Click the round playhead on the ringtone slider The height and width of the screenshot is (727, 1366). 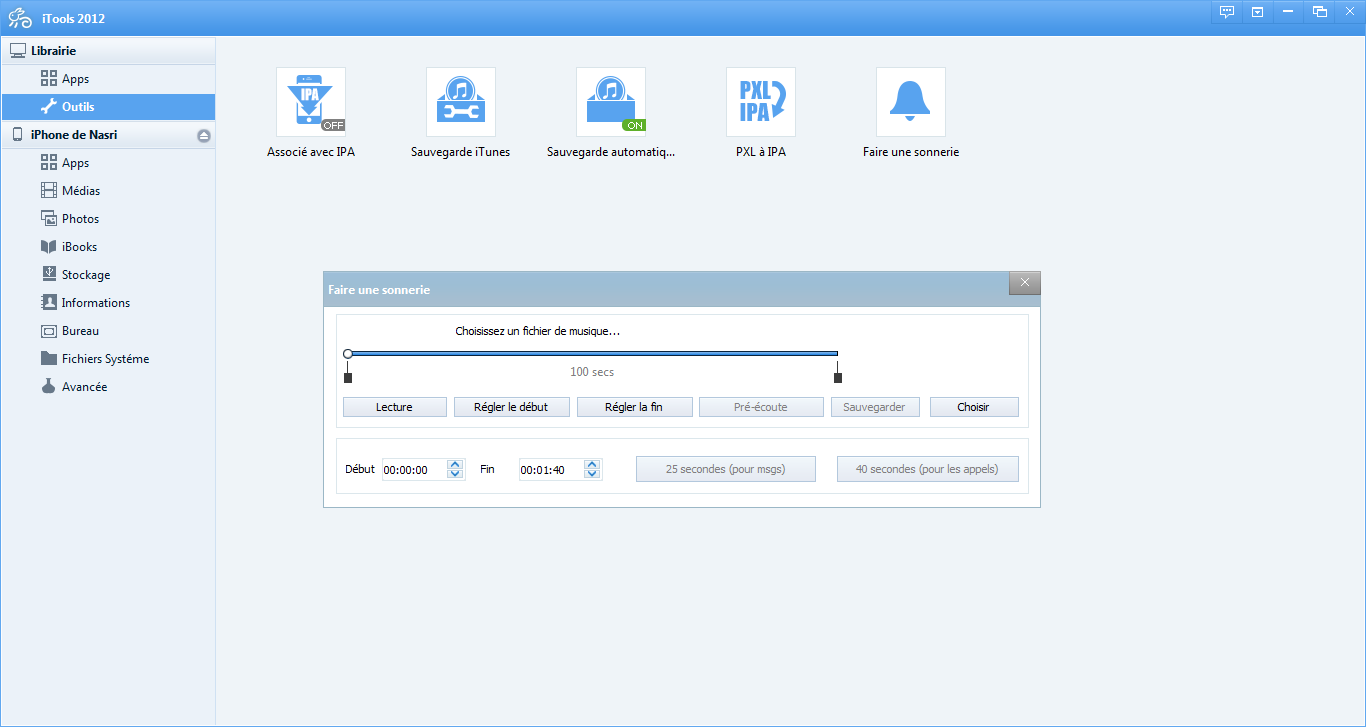347,353
